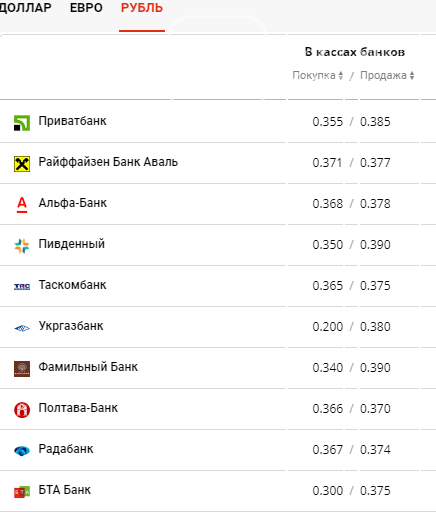
Task: Open the Райффайзен Банк Аваль link
Action: tap(108, 162)
